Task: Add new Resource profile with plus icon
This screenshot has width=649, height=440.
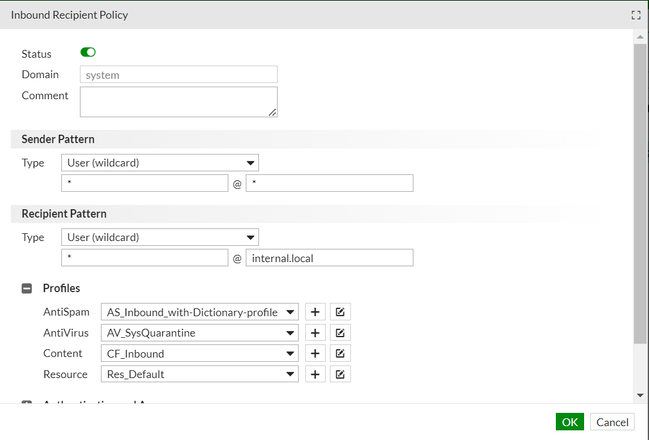Action: pos(315,374)
